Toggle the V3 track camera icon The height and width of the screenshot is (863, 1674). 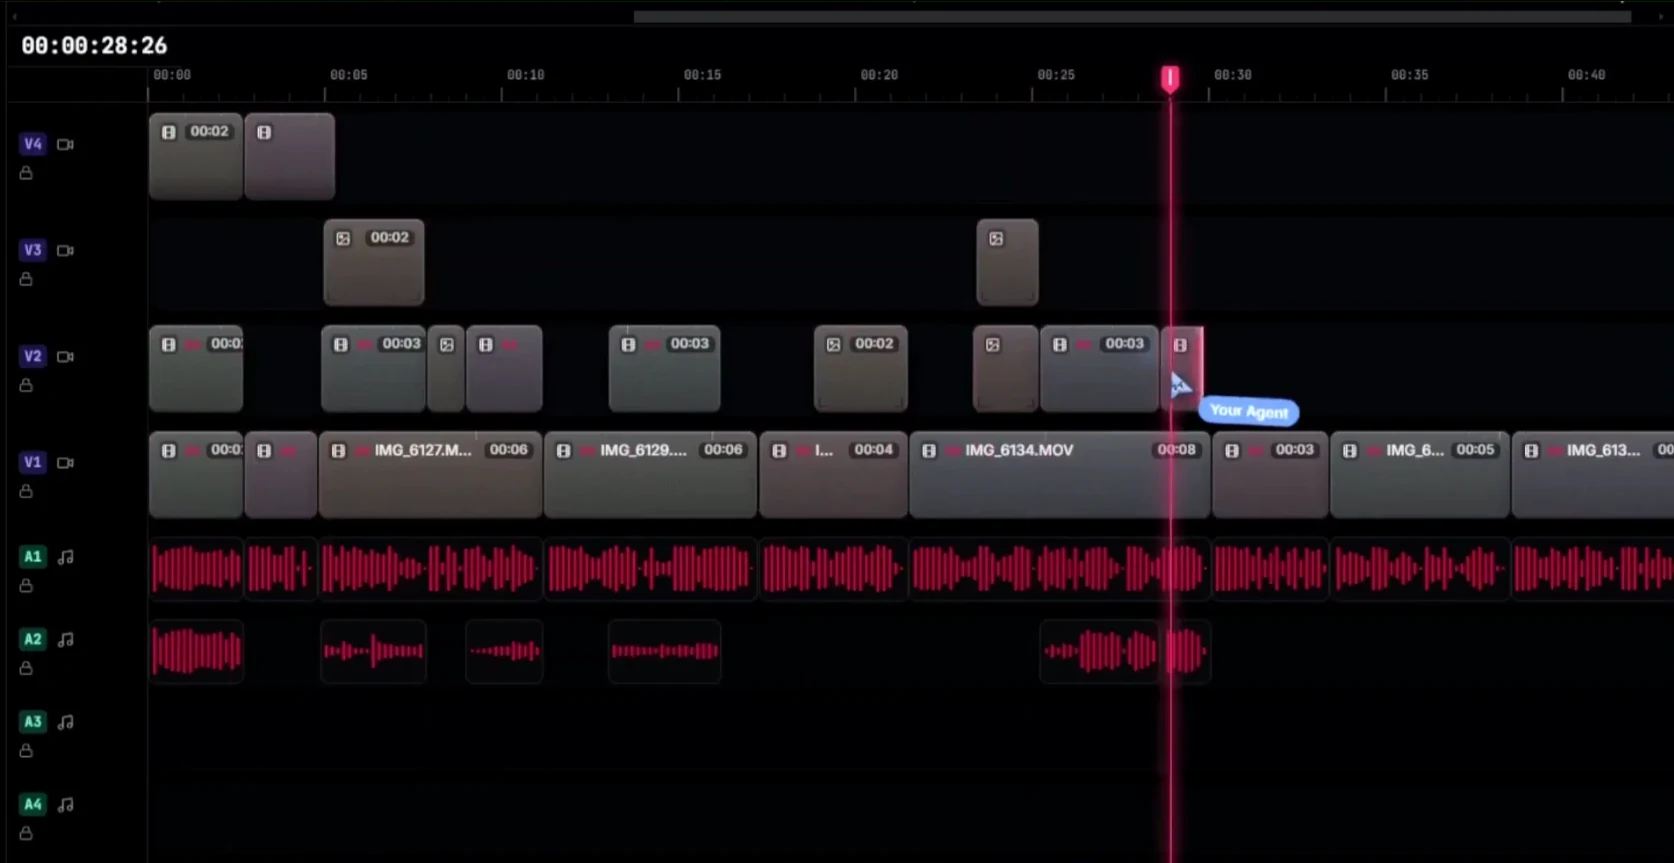point(65,250)
